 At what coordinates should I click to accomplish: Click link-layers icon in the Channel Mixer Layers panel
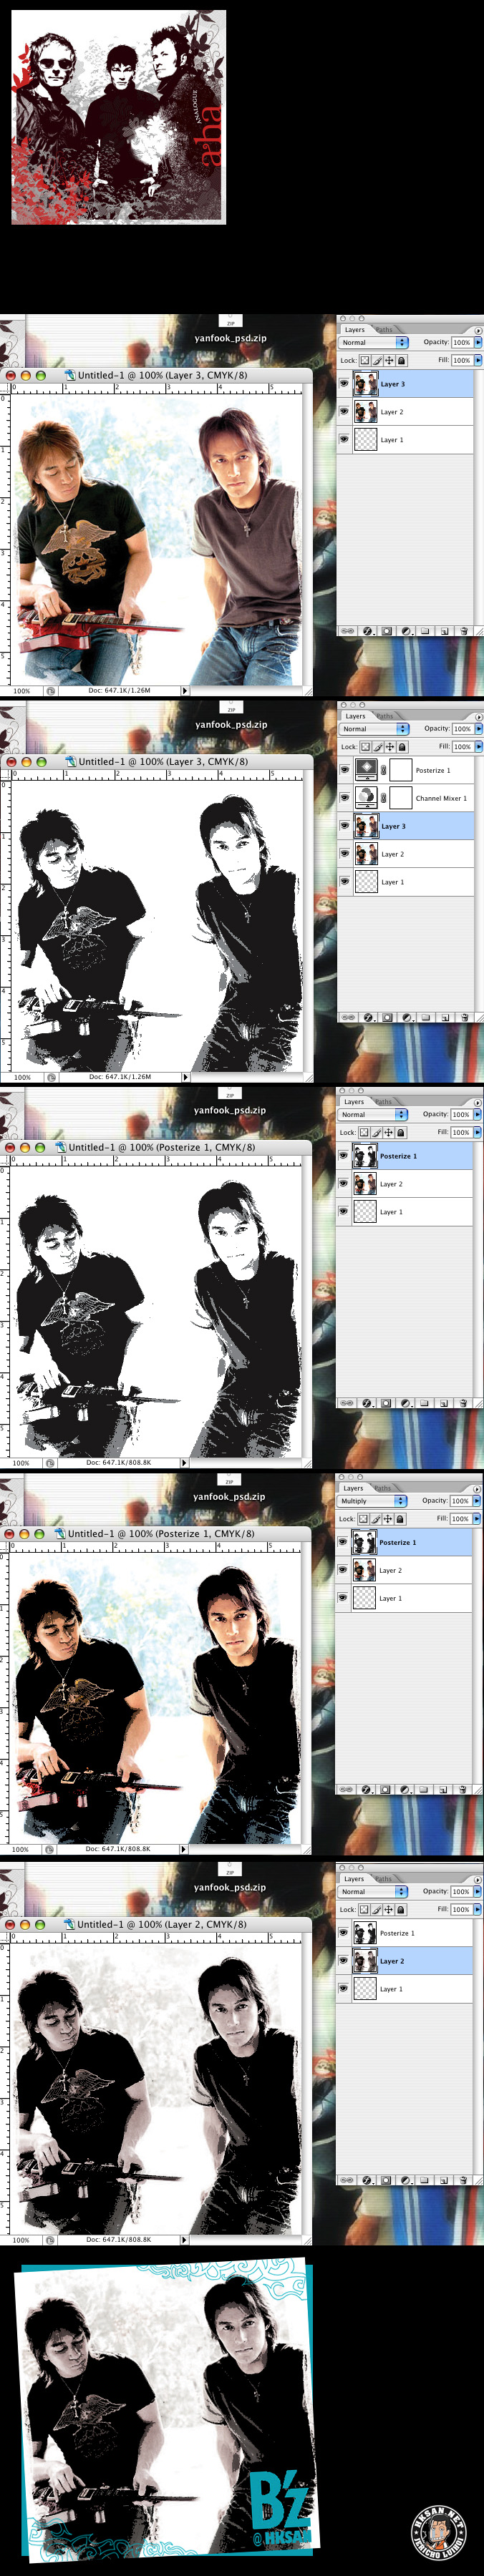click(x=348, y=1018)
